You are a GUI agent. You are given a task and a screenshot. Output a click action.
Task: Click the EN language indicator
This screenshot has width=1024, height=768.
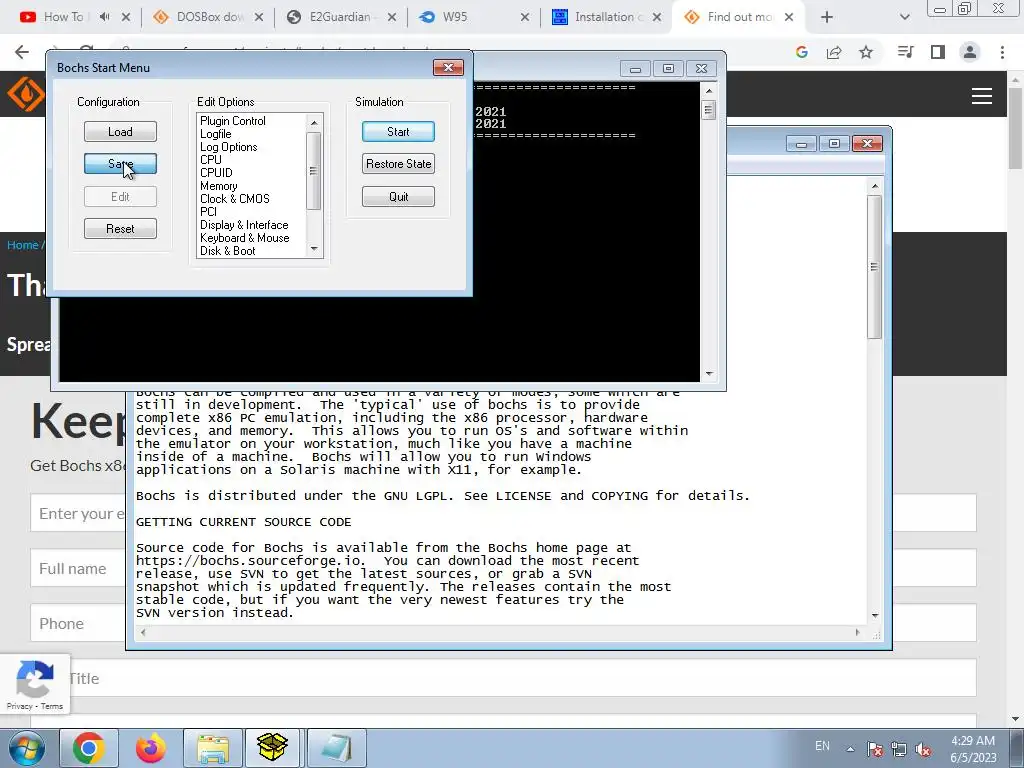pos(822,746)
